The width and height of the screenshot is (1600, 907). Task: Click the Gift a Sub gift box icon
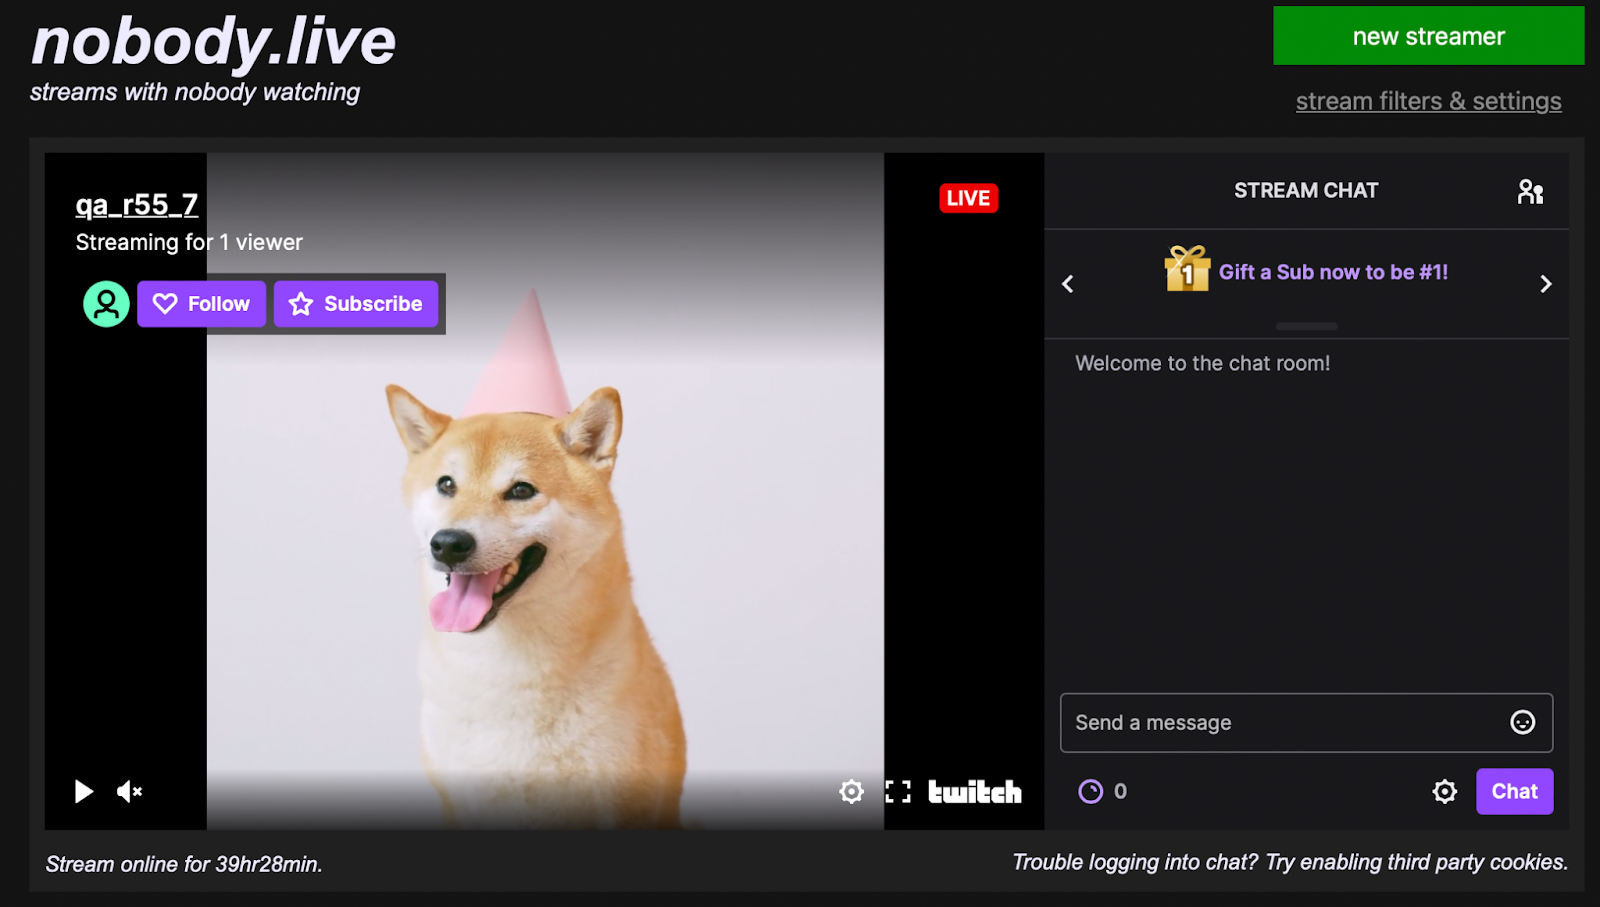coord(1187,269)
